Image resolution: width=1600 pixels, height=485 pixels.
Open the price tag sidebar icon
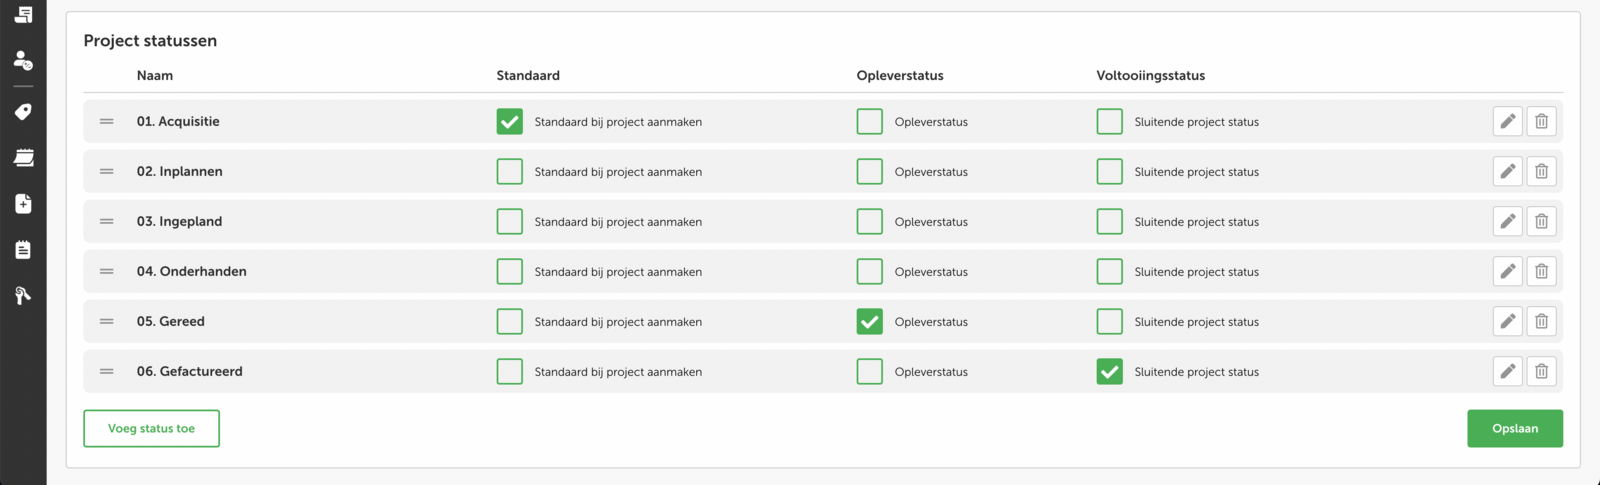(23, 112)
